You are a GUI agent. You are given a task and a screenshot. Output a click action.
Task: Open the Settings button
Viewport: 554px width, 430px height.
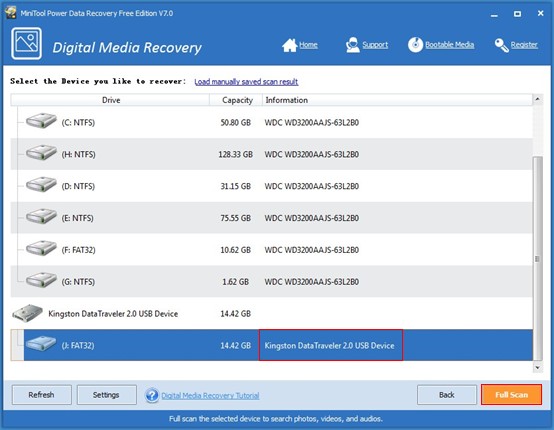[106, 395]
